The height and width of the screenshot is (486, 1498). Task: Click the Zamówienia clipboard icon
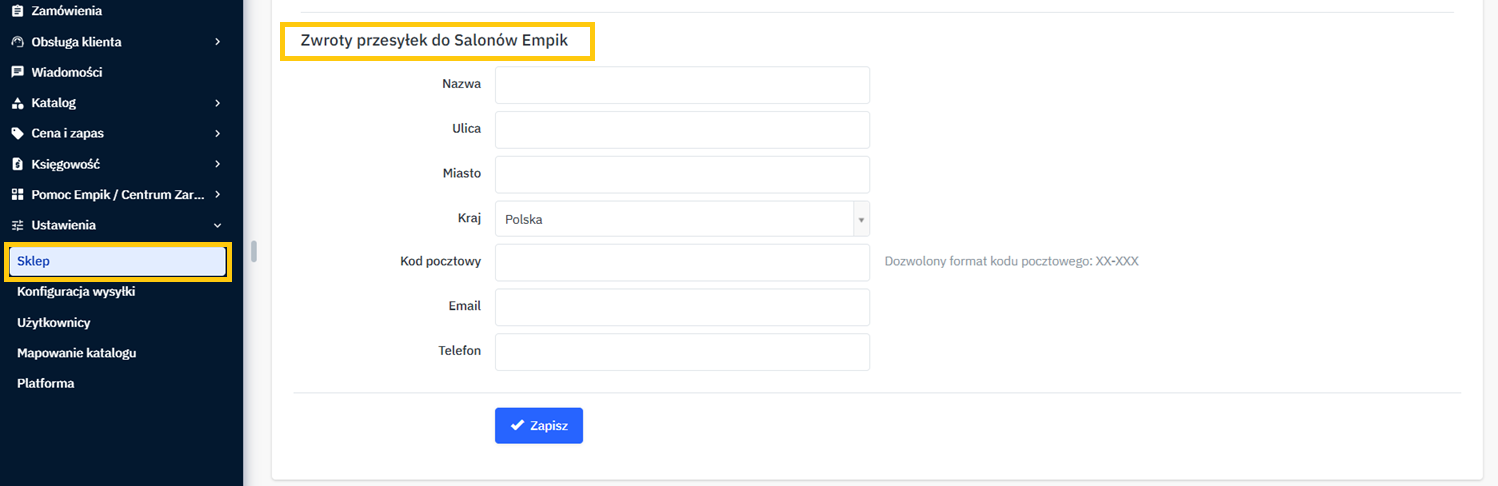(x=17, y=11)
